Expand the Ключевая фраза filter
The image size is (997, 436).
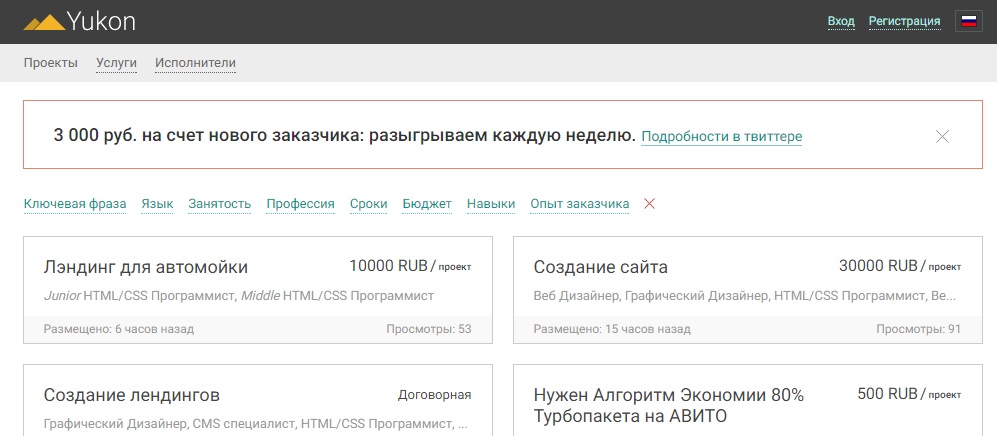(75, 204)
